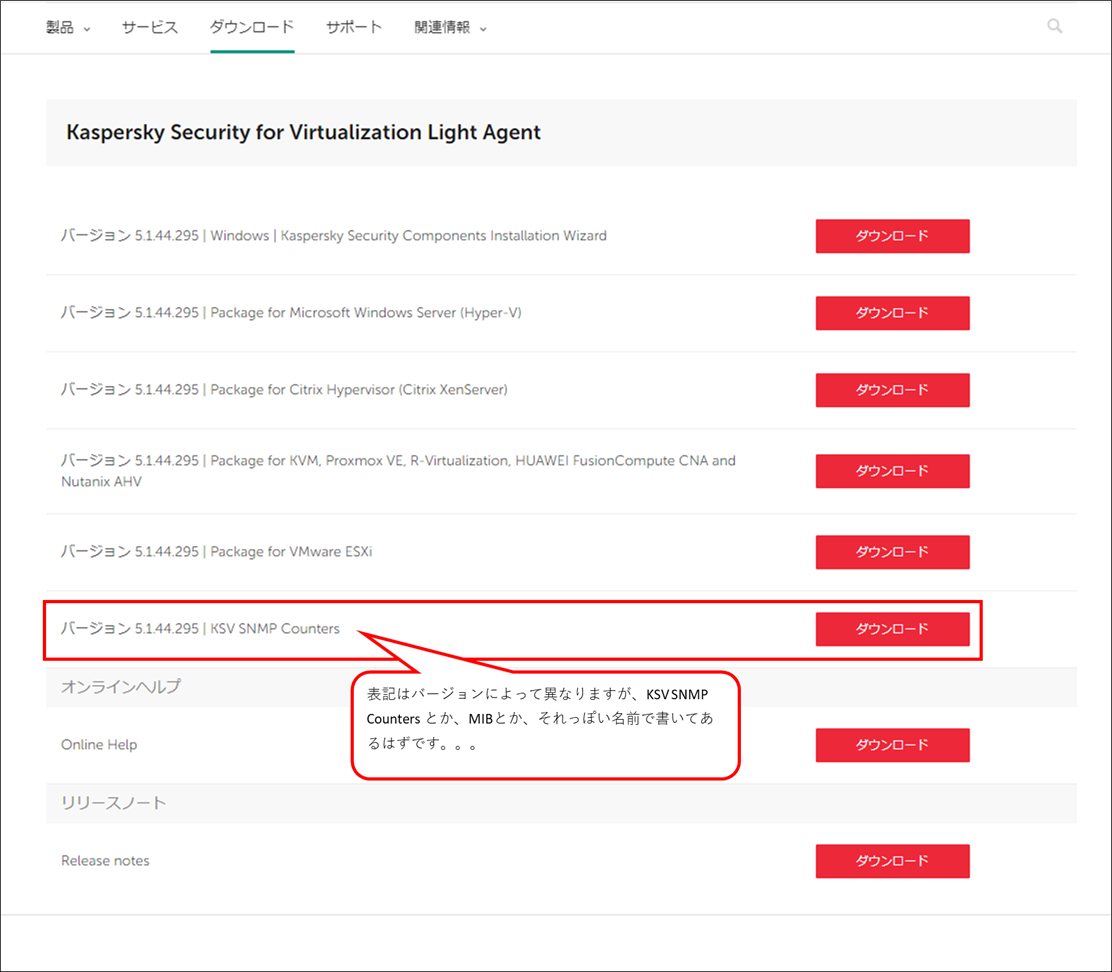This screenshot has width=1112, height=972.
Task: Download the KVM and Nutanix AHV package
Action: pos(892,471)
